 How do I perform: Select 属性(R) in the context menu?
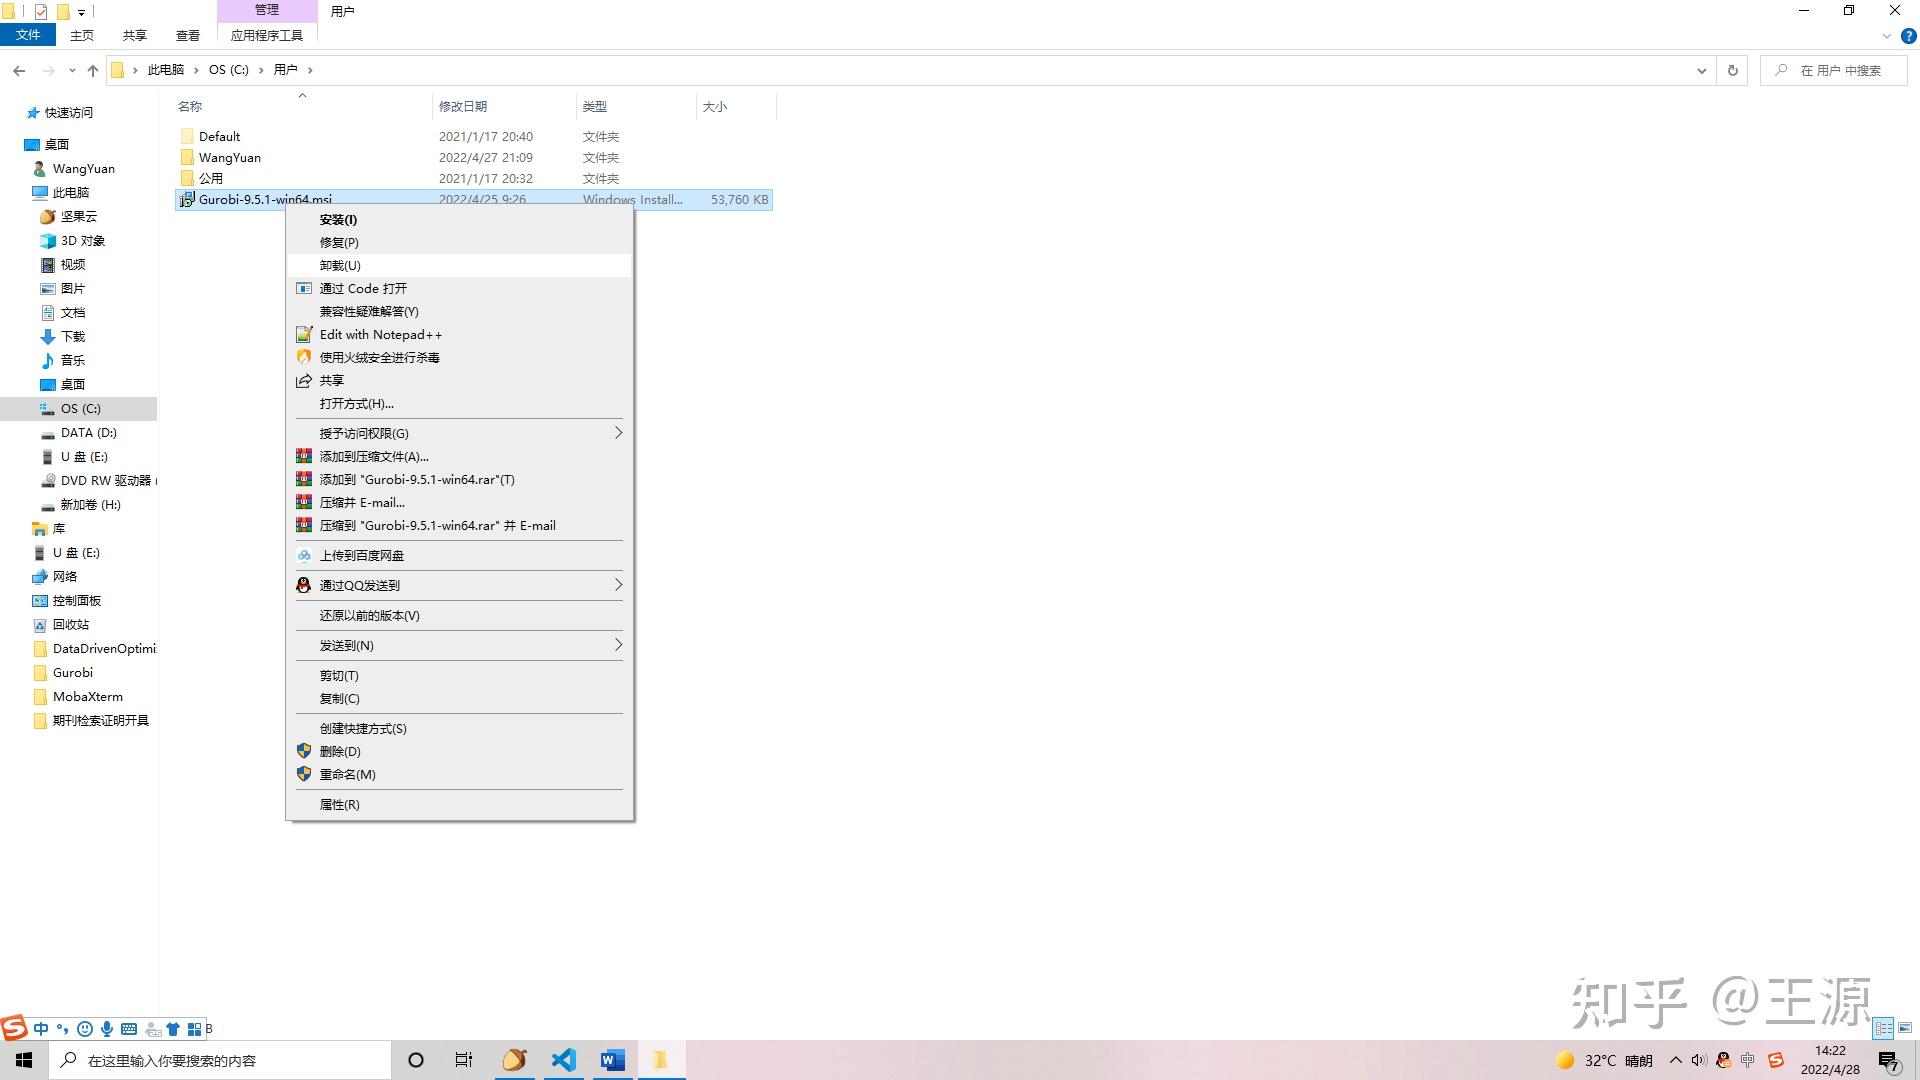(339, 804)
